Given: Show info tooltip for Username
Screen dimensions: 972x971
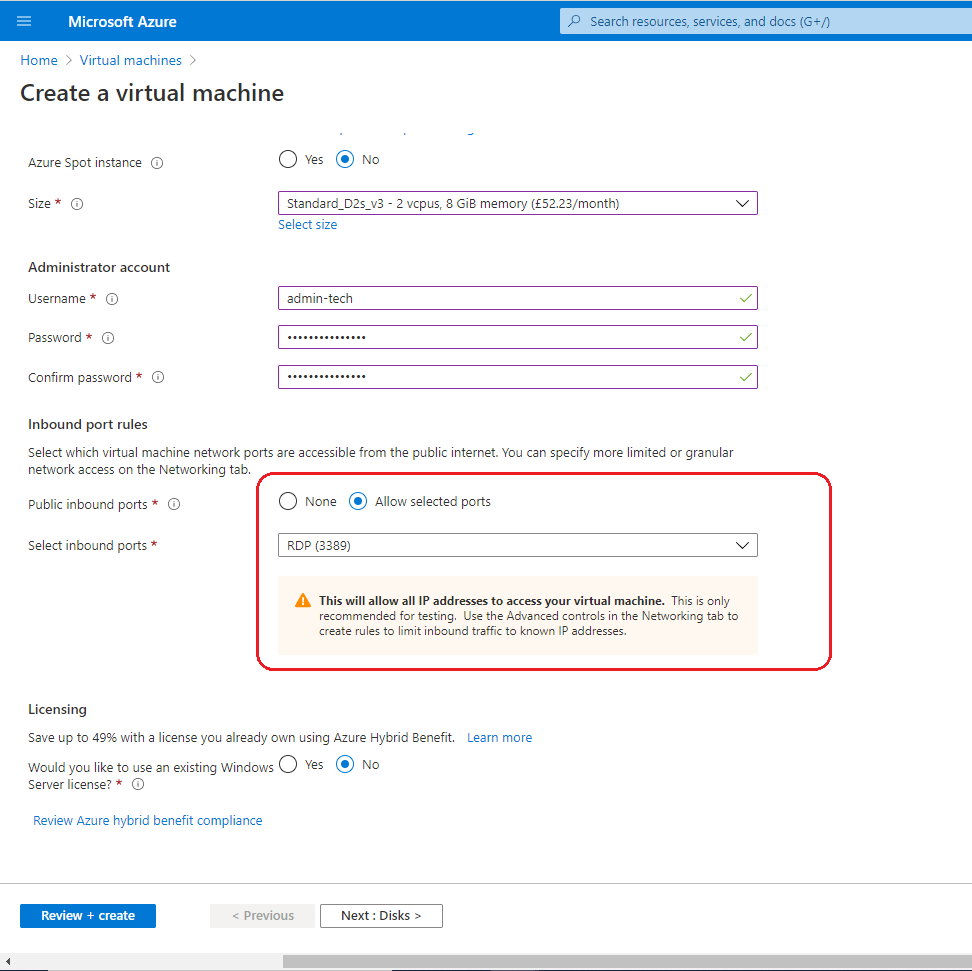Looking at the screenshot, I should pyautogui.click(x=112, y=299).
